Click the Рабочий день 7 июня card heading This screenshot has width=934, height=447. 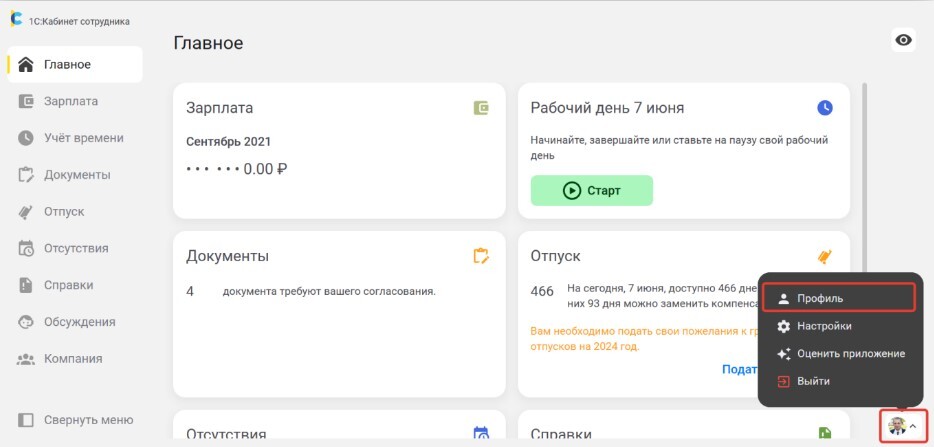click(x=607, y=108)
